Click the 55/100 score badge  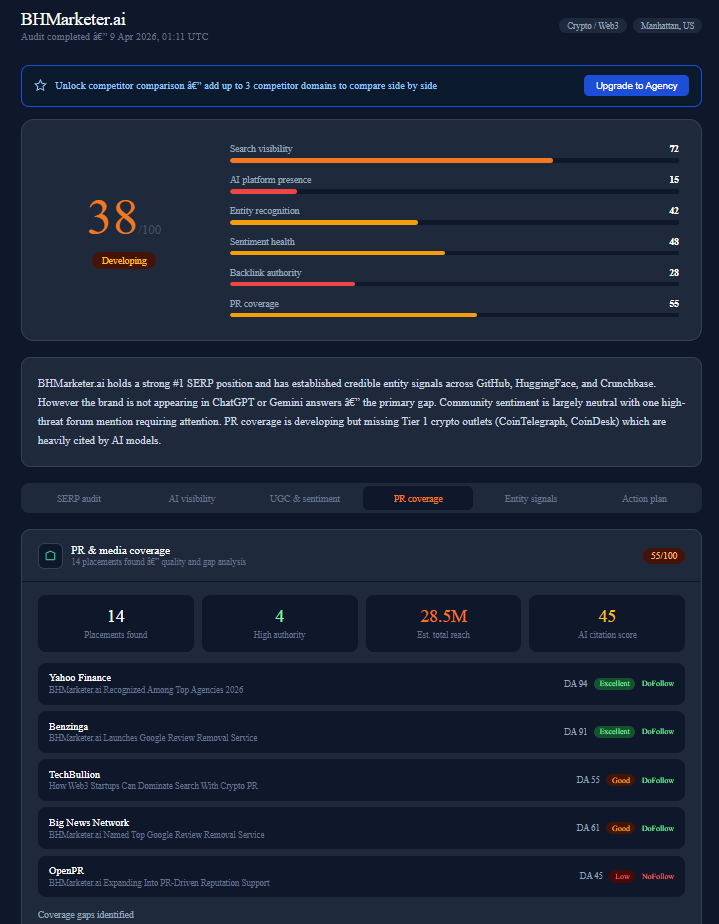pos(664,556)
